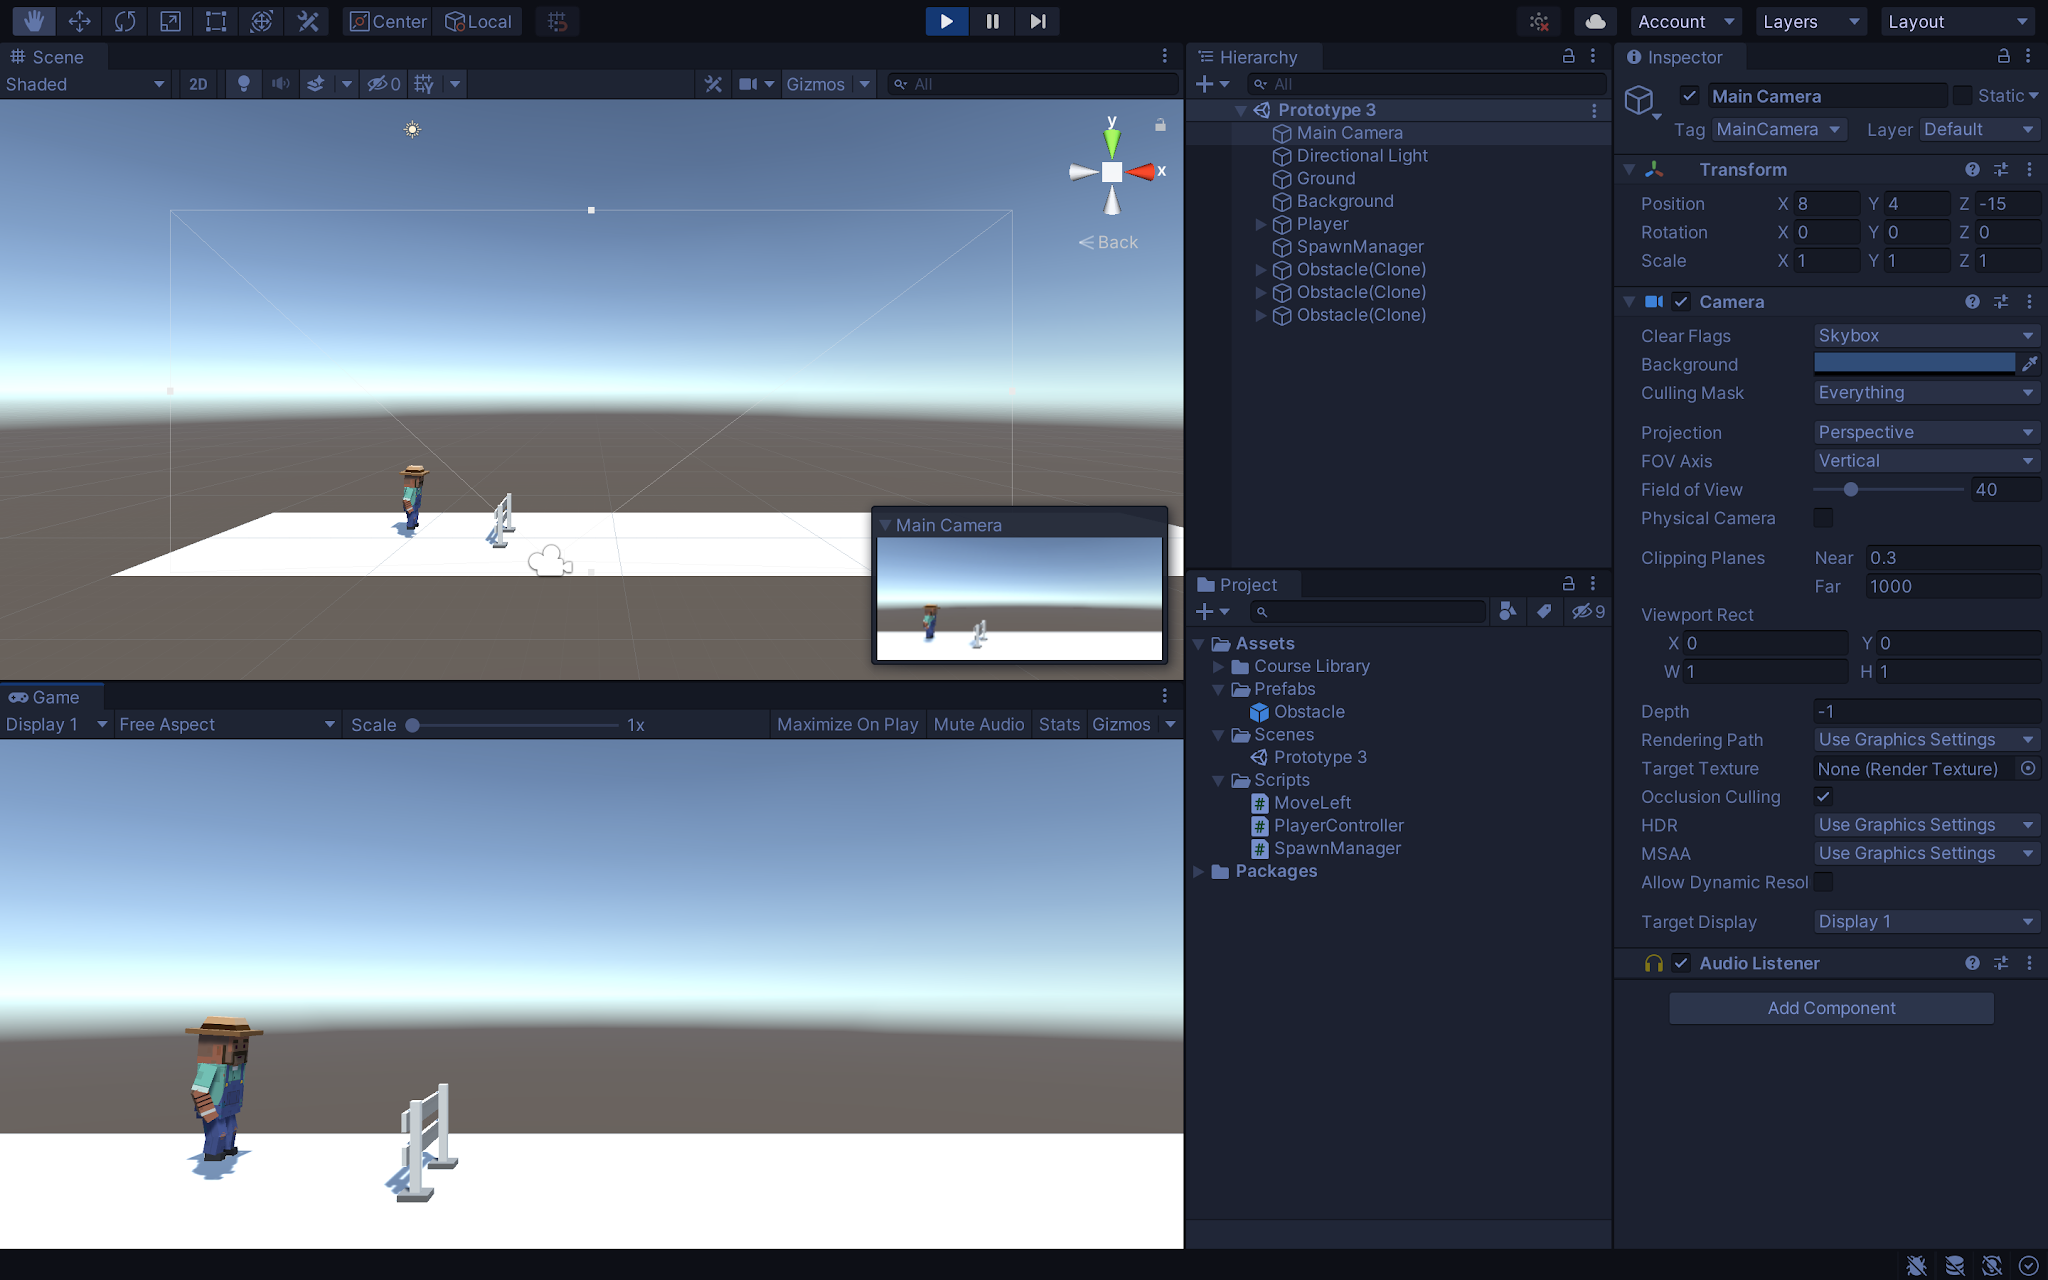Image resolution: width=2048 pixels, height=1280 pixels.
Task: Open the Layout dropdown
Action: (1957, 21)
